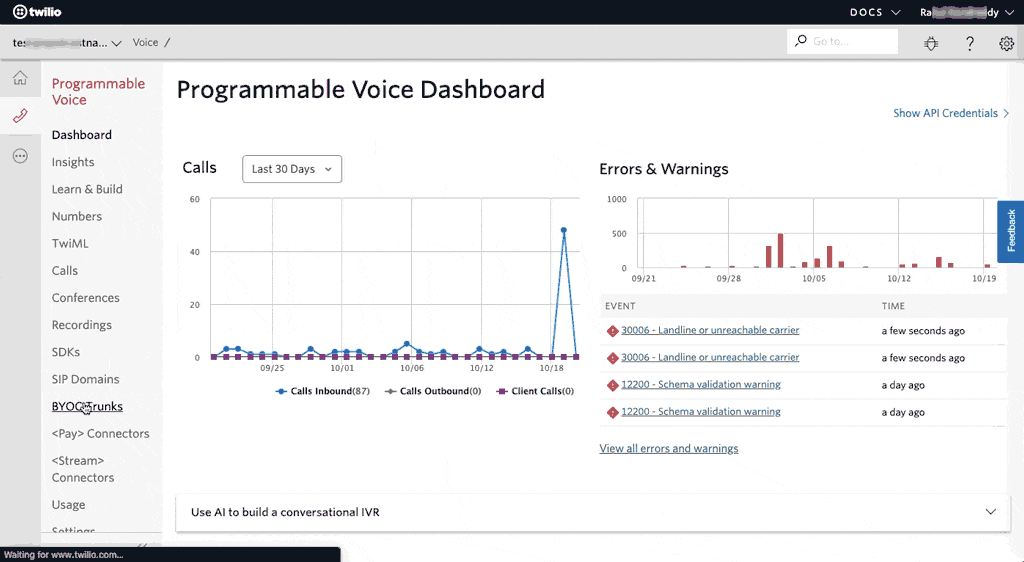Click the red error icon beside first 30006 event
The image size is (1024, 562).
point(612,331)
